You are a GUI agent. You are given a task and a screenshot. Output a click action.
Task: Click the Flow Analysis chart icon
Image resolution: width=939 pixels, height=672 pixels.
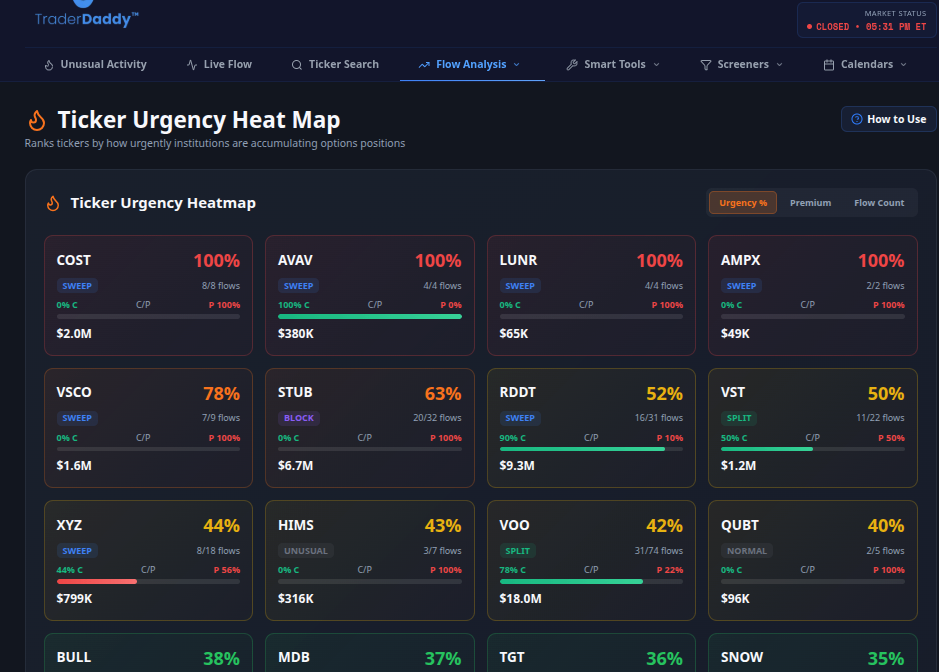pos(426,64)
